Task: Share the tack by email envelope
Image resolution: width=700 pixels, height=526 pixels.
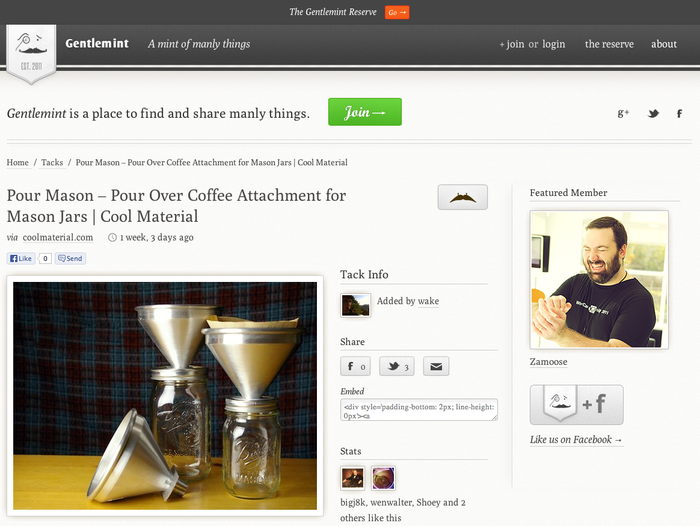Action: [x=436, y=366]
